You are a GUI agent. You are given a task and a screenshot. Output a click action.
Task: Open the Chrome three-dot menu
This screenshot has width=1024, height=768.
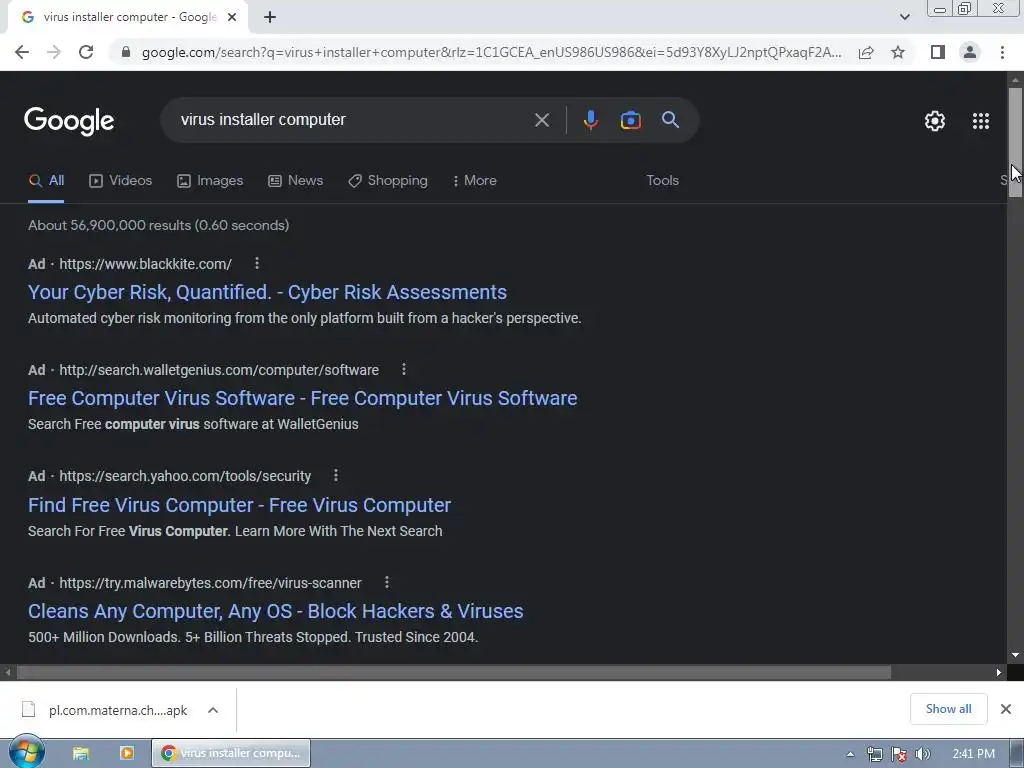tap(1002, 52)
